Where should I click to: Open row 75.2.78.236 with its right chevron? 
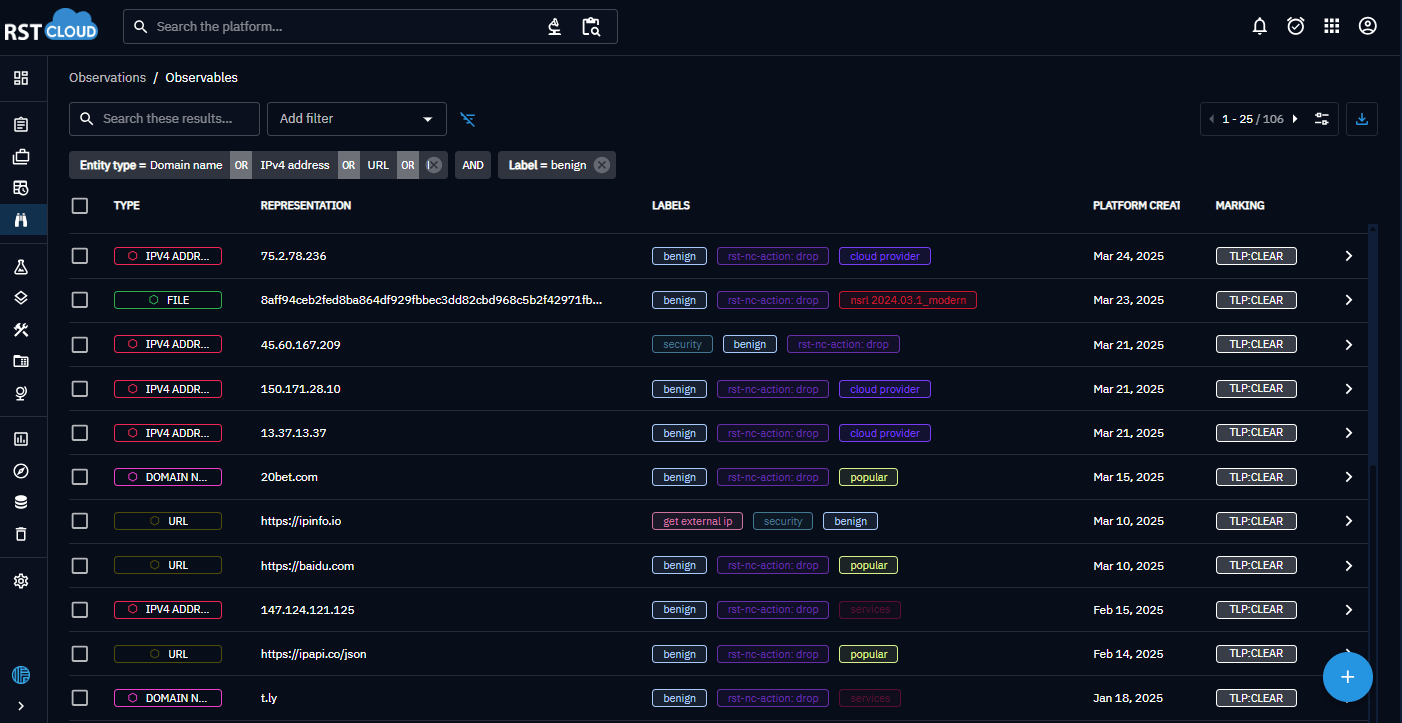point(1348,256)
